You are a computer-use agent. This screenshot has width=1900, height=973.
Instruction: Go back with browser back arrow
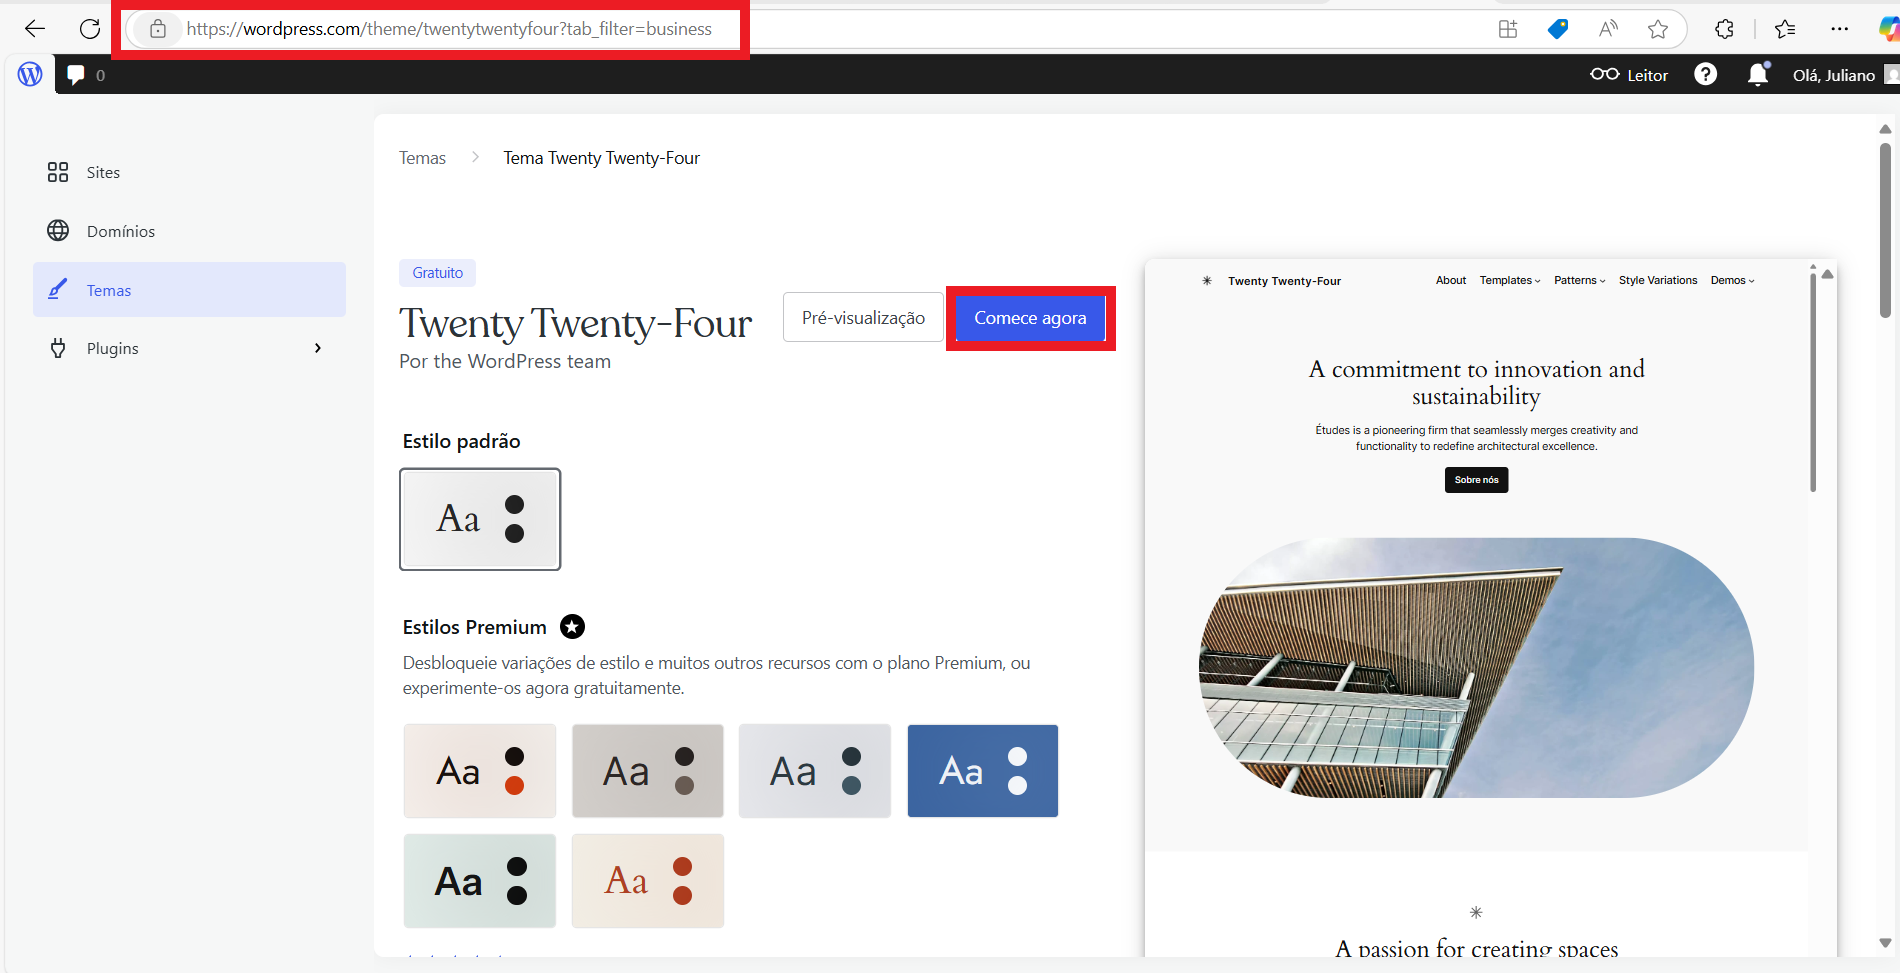[x=35, y=29]
